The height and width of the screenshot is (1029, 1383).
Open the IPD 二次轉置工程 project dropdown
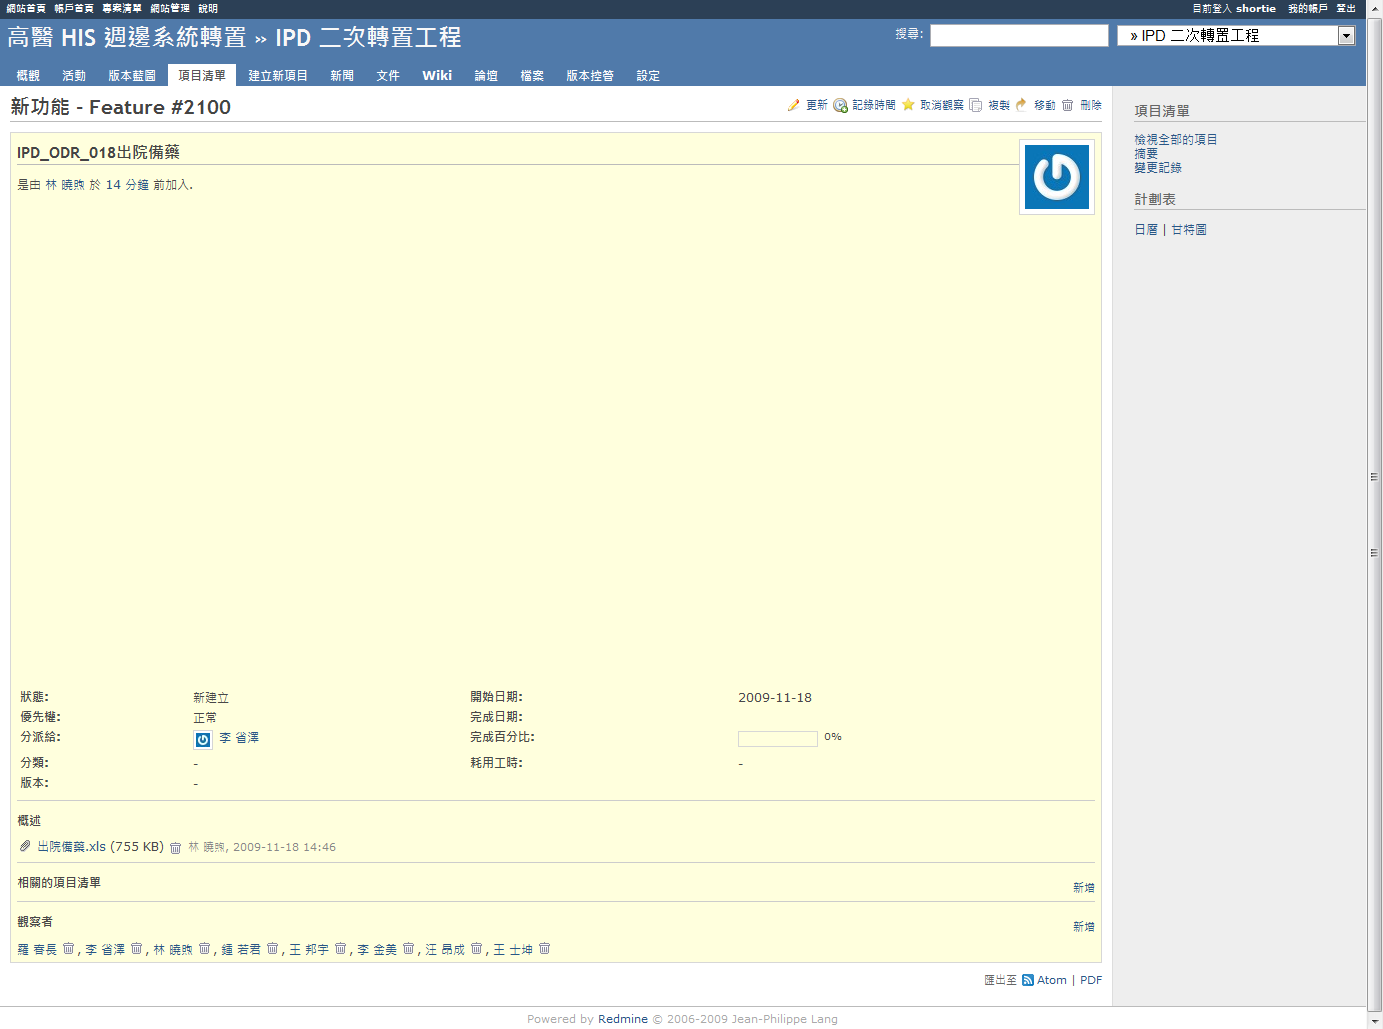pos(1346,36)
